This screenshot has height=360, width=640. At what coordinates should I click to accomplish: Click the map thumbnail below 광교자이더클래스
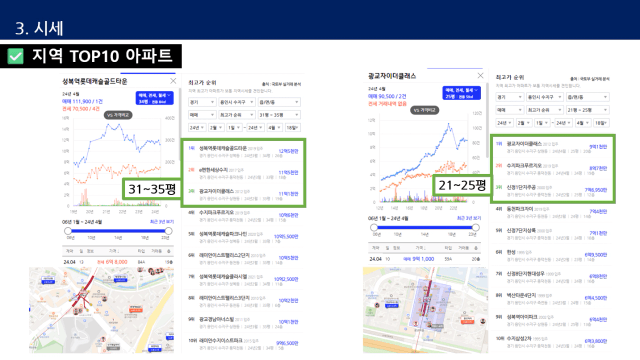pyautogui.click(x=425, y=310)
